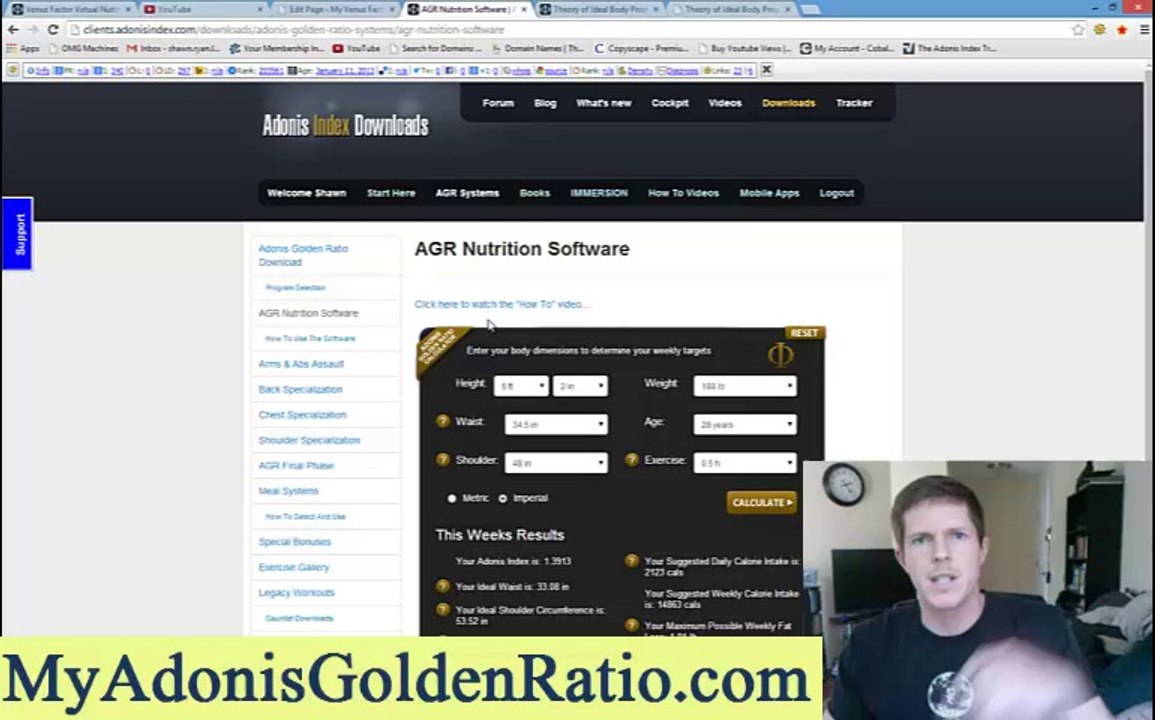This screenshot has width=1155, height=720.
Task: Open the Shoulder dropdown
Action: (556, 463)
